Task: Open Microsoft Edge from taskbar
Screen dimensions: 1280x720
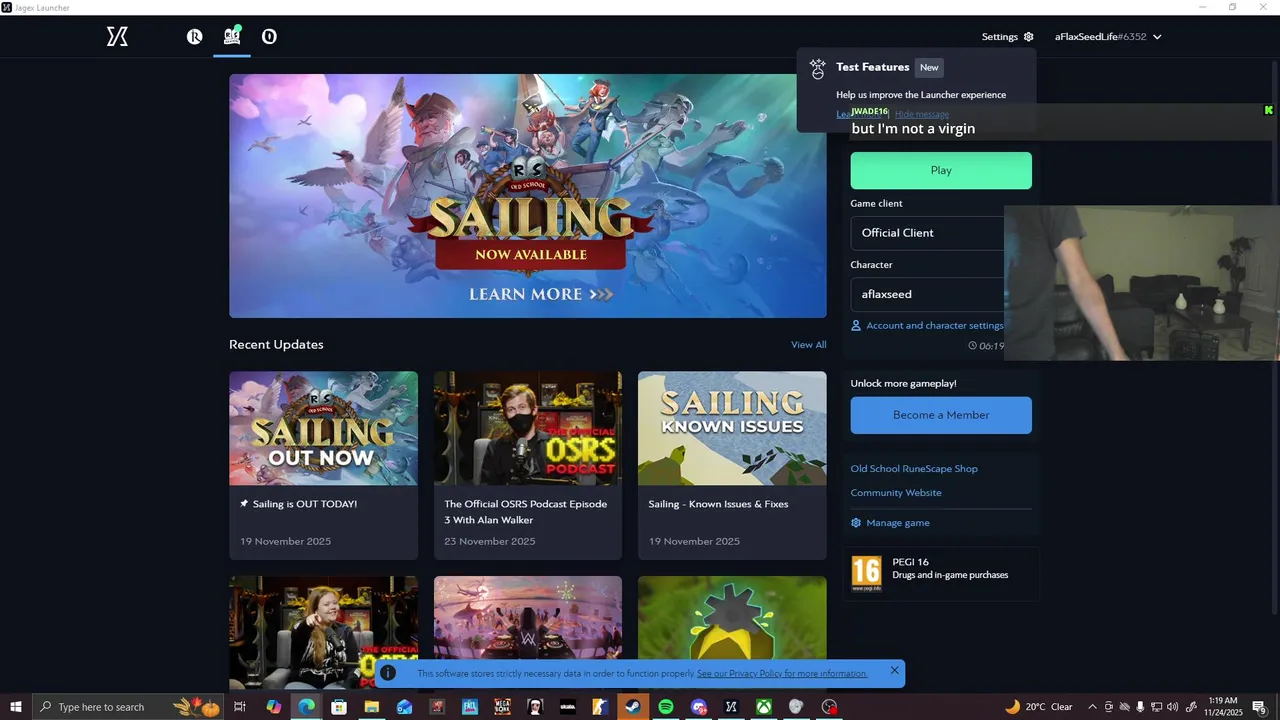Action: pyautogui.click(x=306, y=707)
